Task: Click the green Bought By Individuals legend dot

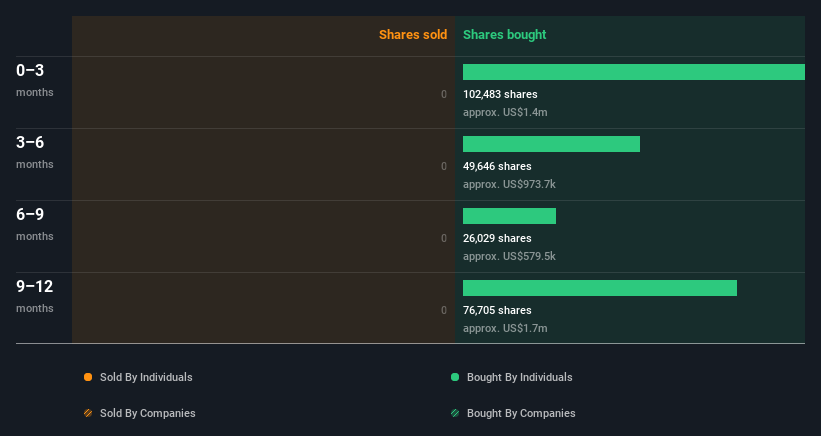Action: click(455, 377)
